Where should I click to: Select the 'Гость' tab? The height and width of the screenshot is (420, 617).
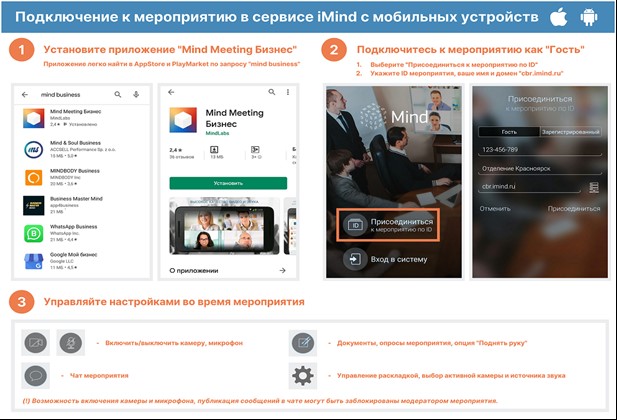[508, 131]
